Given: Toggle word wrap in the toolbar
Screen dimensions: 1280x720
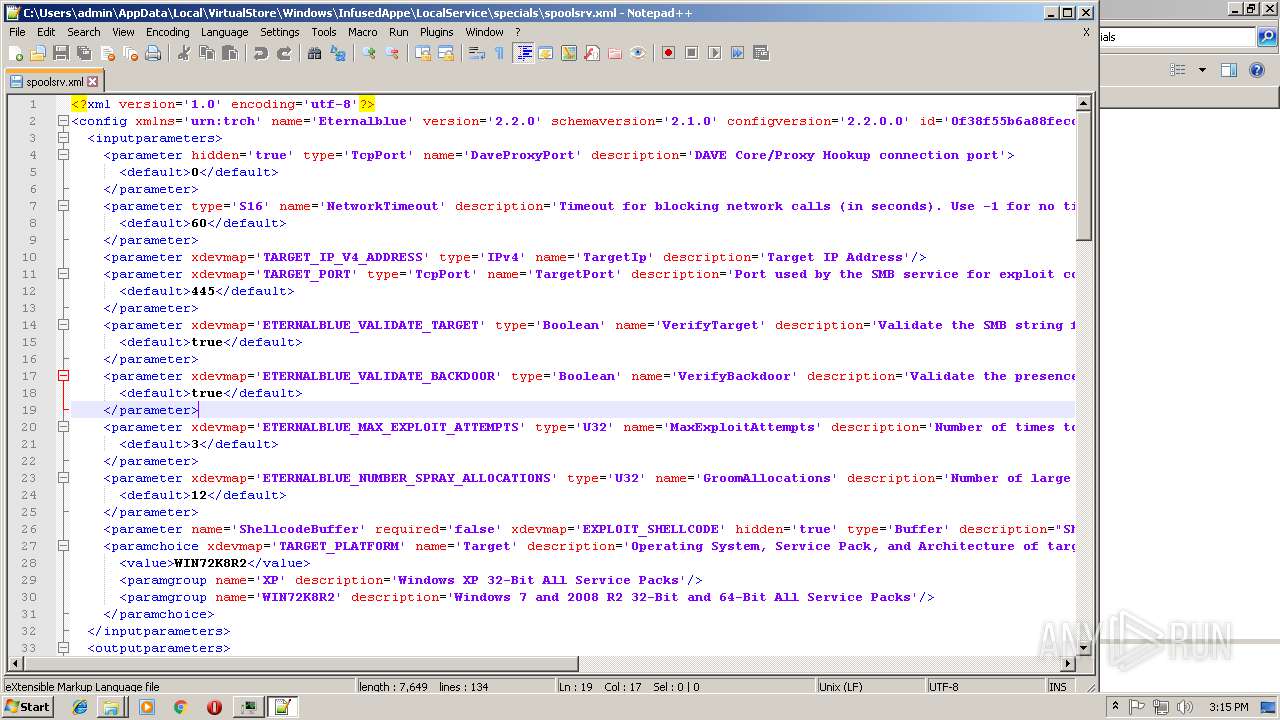Looking at the screenshot, I should pos(477,53).
